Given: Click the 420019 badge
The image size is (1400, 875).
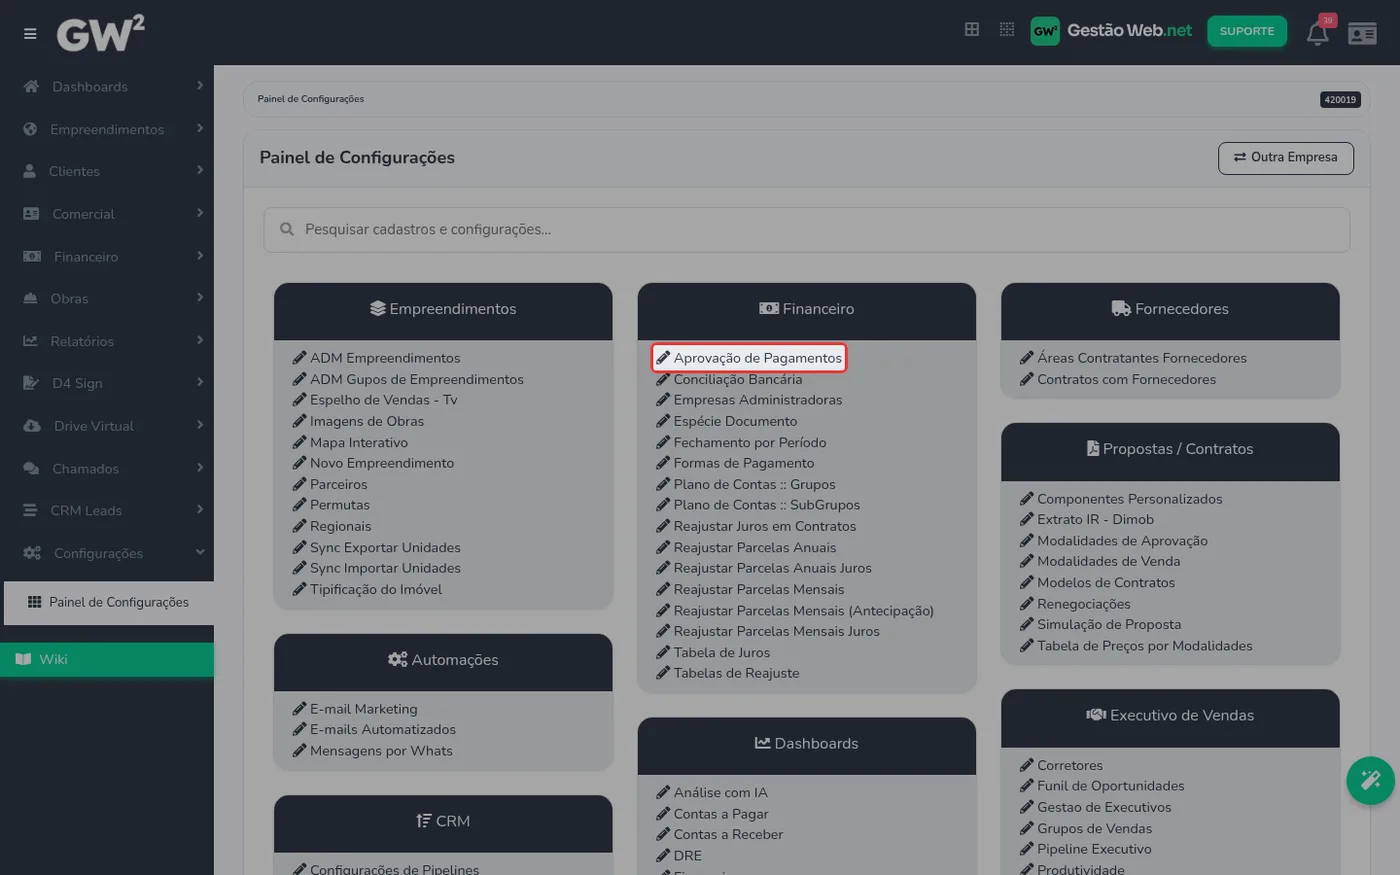Looking at the screenshot, I should (x=1340, y=99).
